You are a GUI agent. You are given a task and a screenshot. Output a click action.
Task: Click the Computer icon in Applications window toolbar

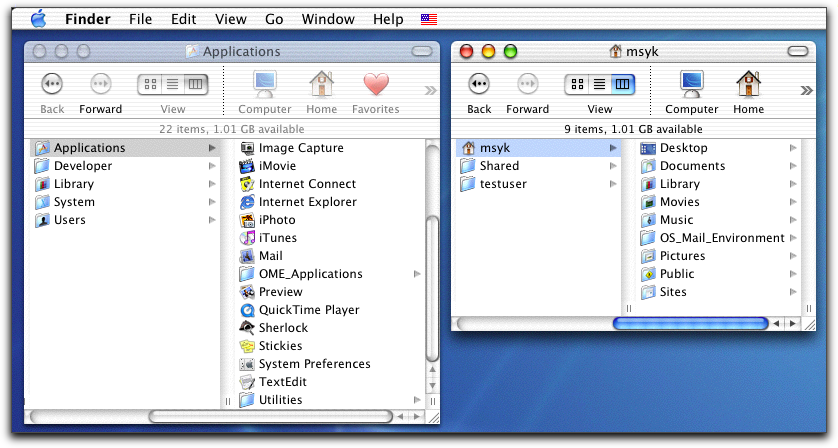tap(265, 85)
